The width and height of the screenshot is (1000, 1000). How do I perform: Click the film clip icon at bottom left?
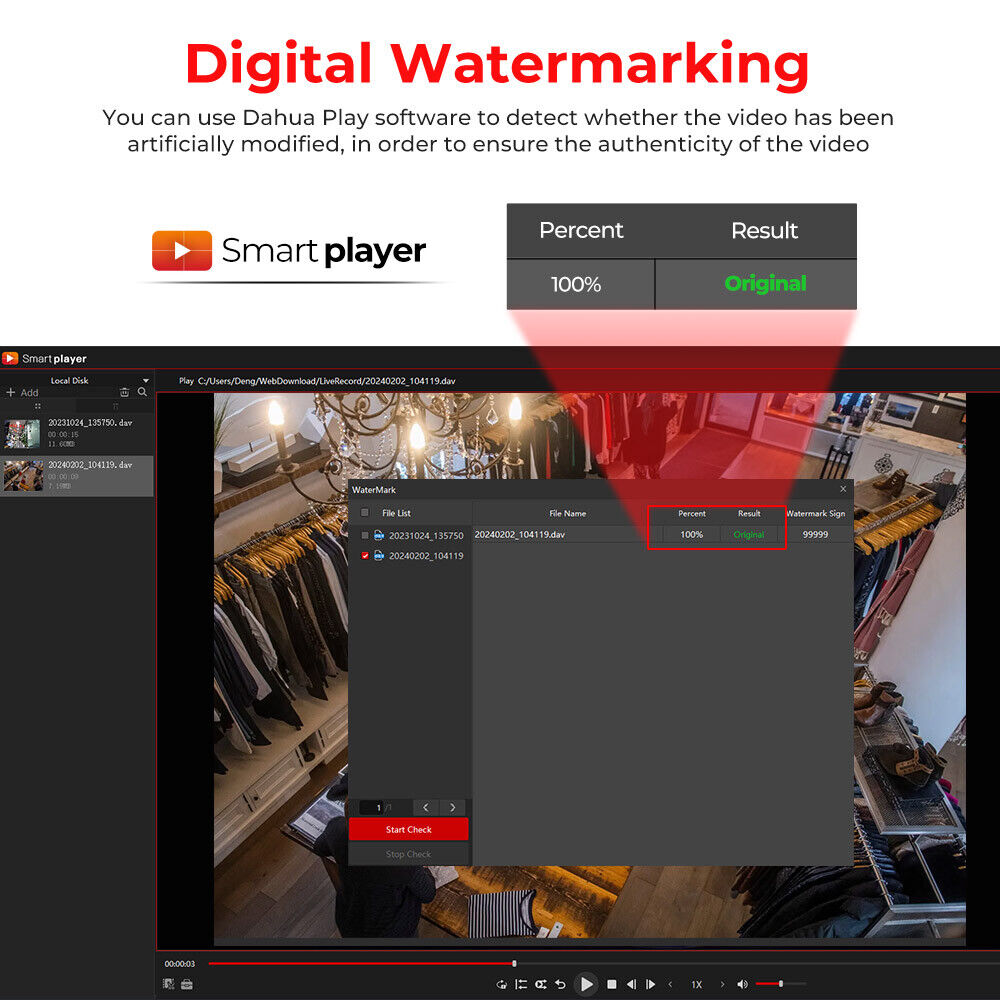(x=168, y=984)
